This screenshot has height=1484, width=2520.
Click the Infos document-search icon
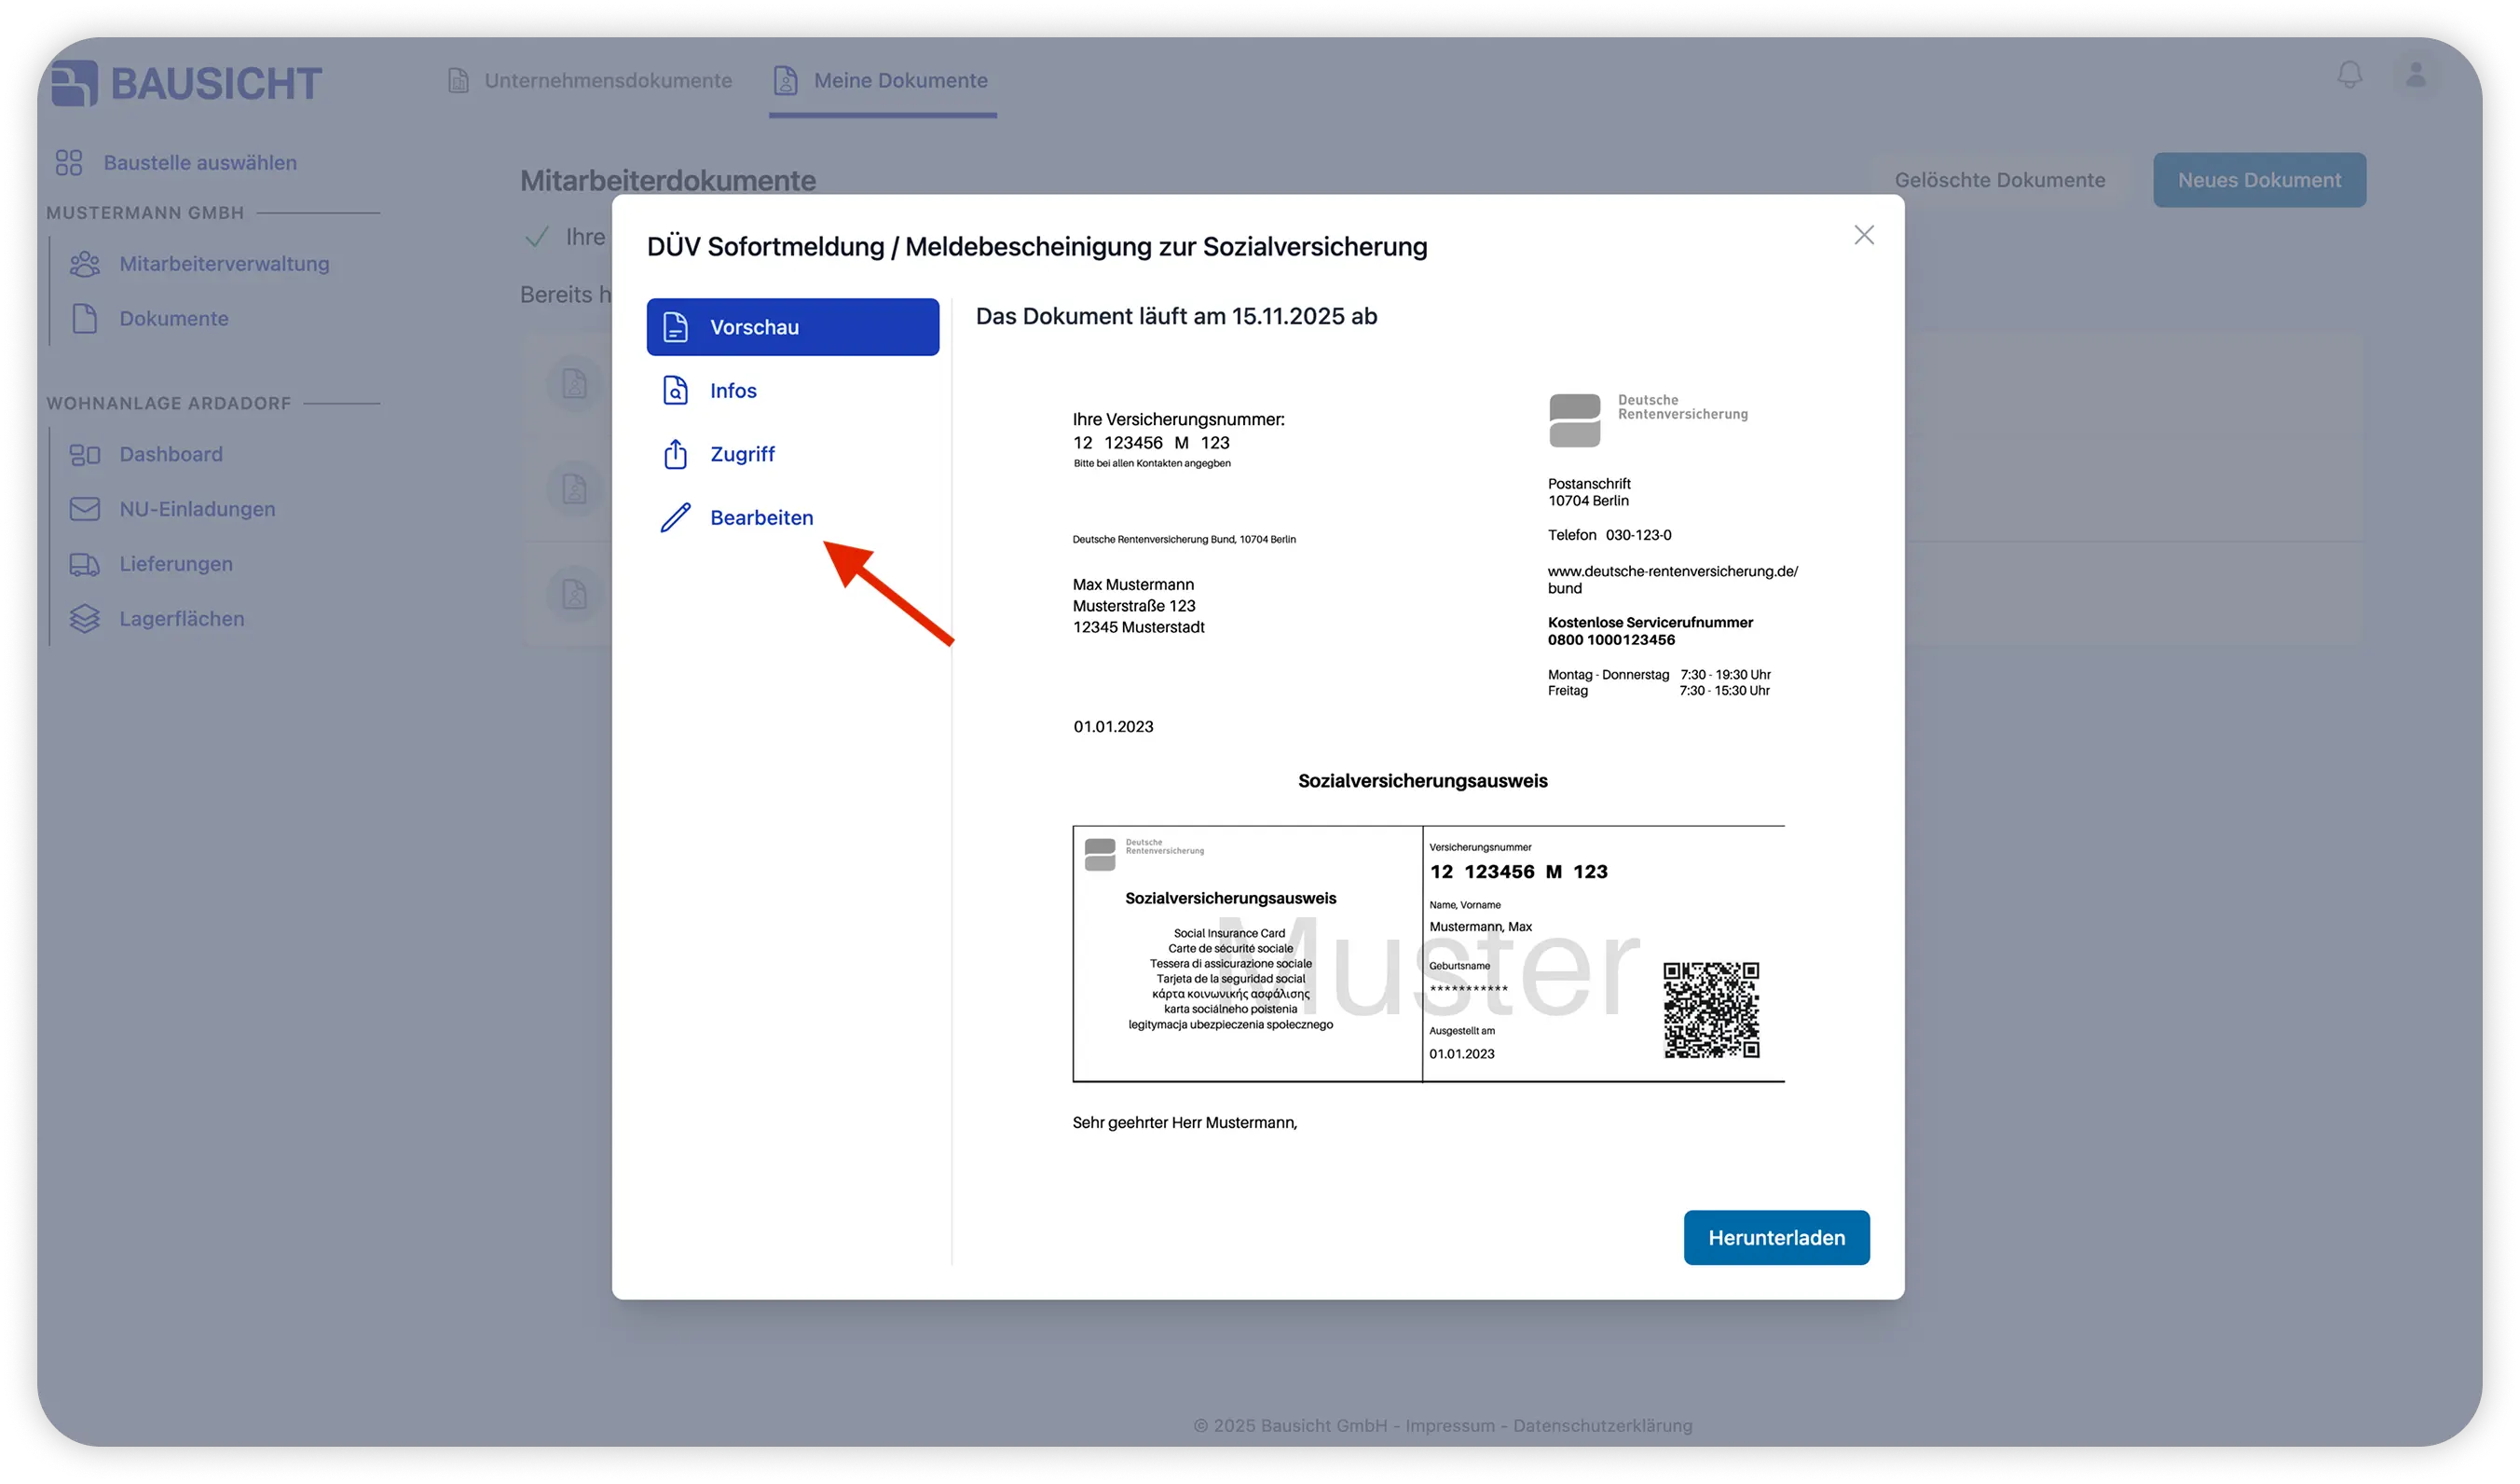point(676,391)
